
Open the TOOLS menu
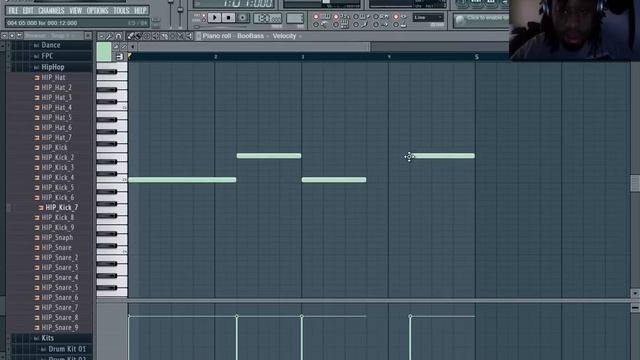point(121,10)
